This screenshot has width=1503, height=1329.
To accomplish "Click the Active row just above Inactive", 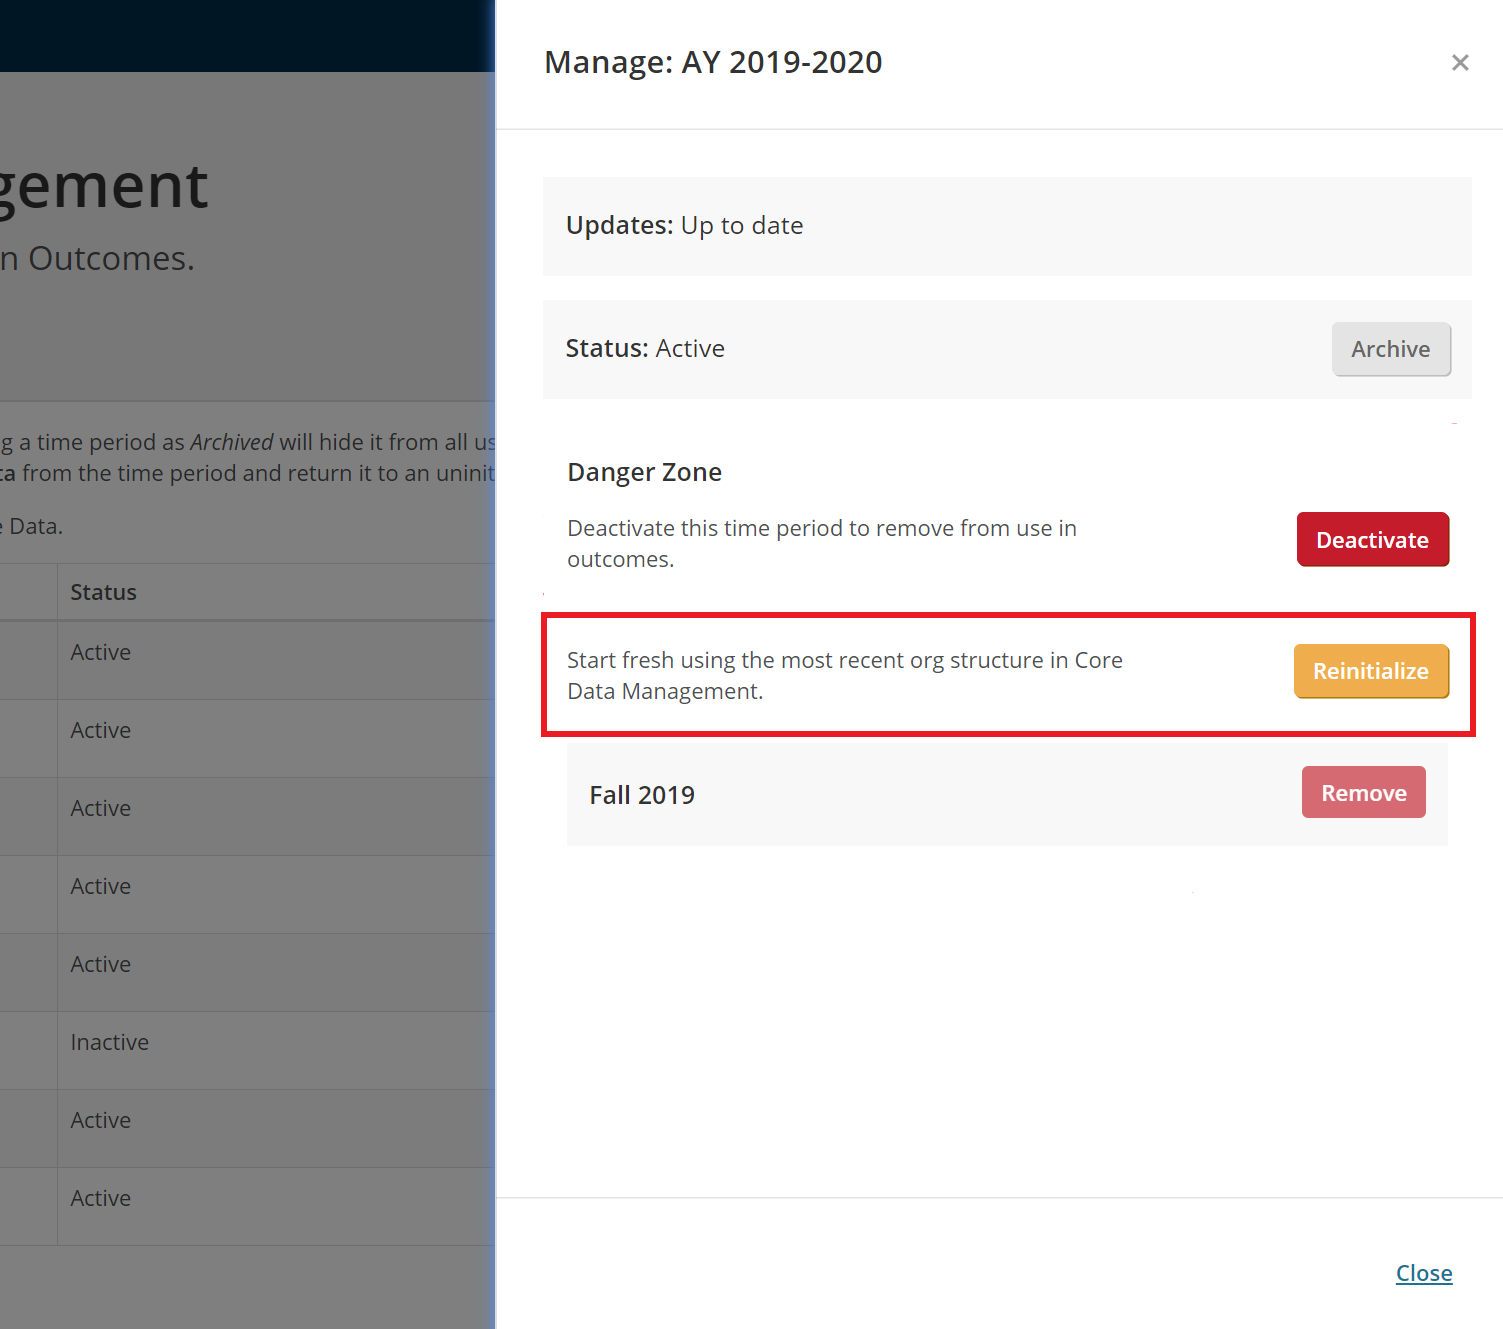I will pos(100,964).
